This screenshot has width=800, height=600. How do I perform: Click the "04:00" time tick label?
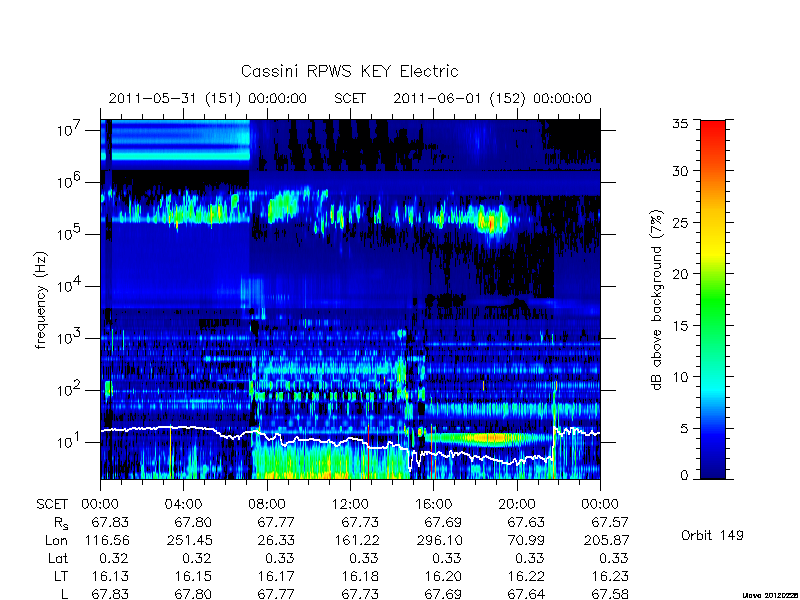point(183,504)
